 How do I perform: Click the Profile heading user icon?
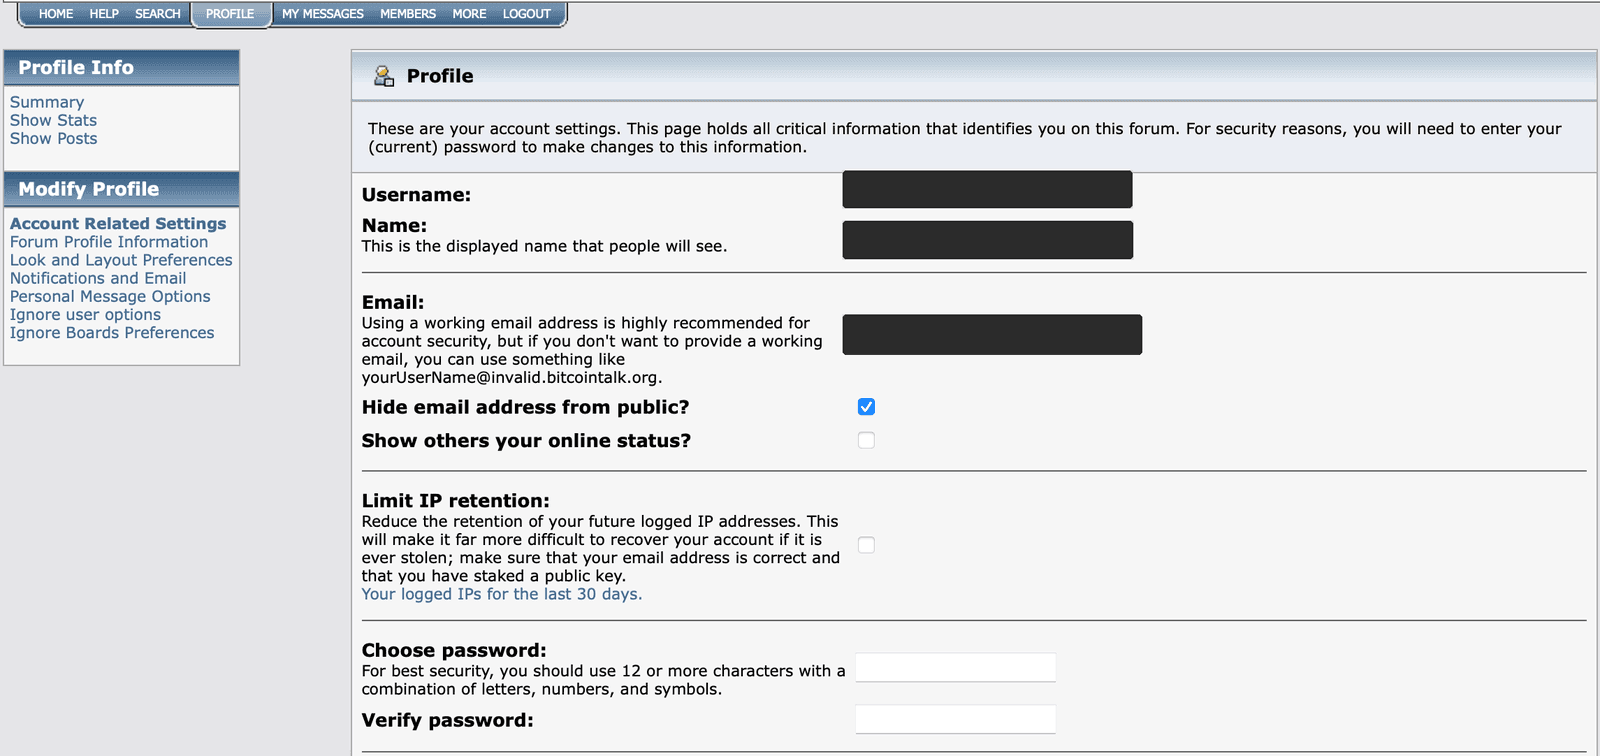384,76
